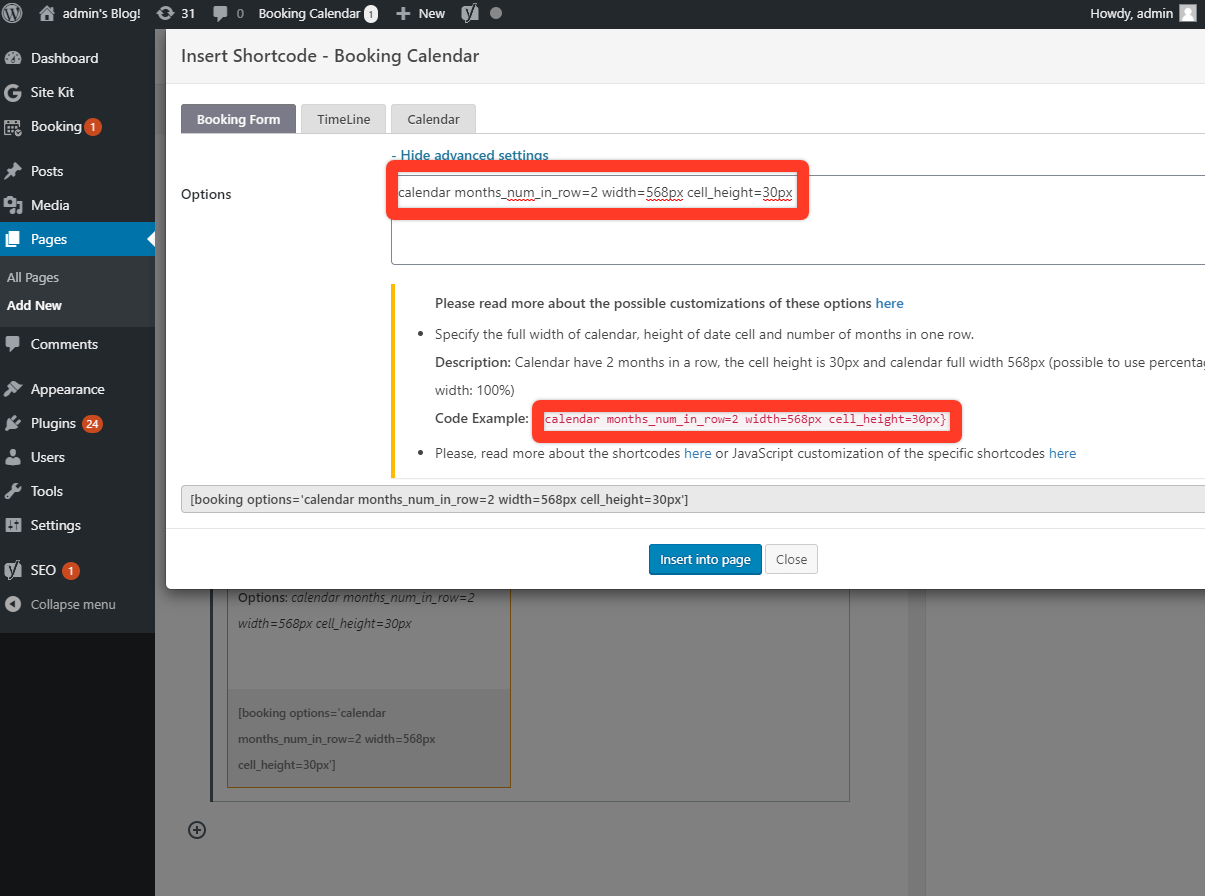1205x896 pixels.
Task: Click the Dashboard gauge icon
Action: coord(13,58)
